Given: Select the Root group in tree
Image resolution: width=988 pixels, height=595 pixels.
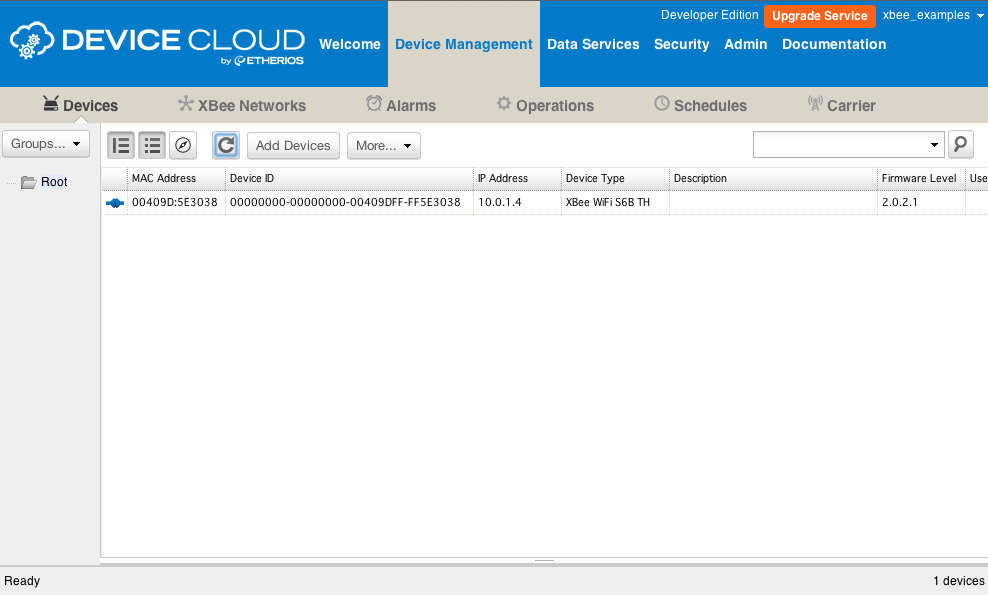Looking at the screenshot, I should tap(54, 182).
